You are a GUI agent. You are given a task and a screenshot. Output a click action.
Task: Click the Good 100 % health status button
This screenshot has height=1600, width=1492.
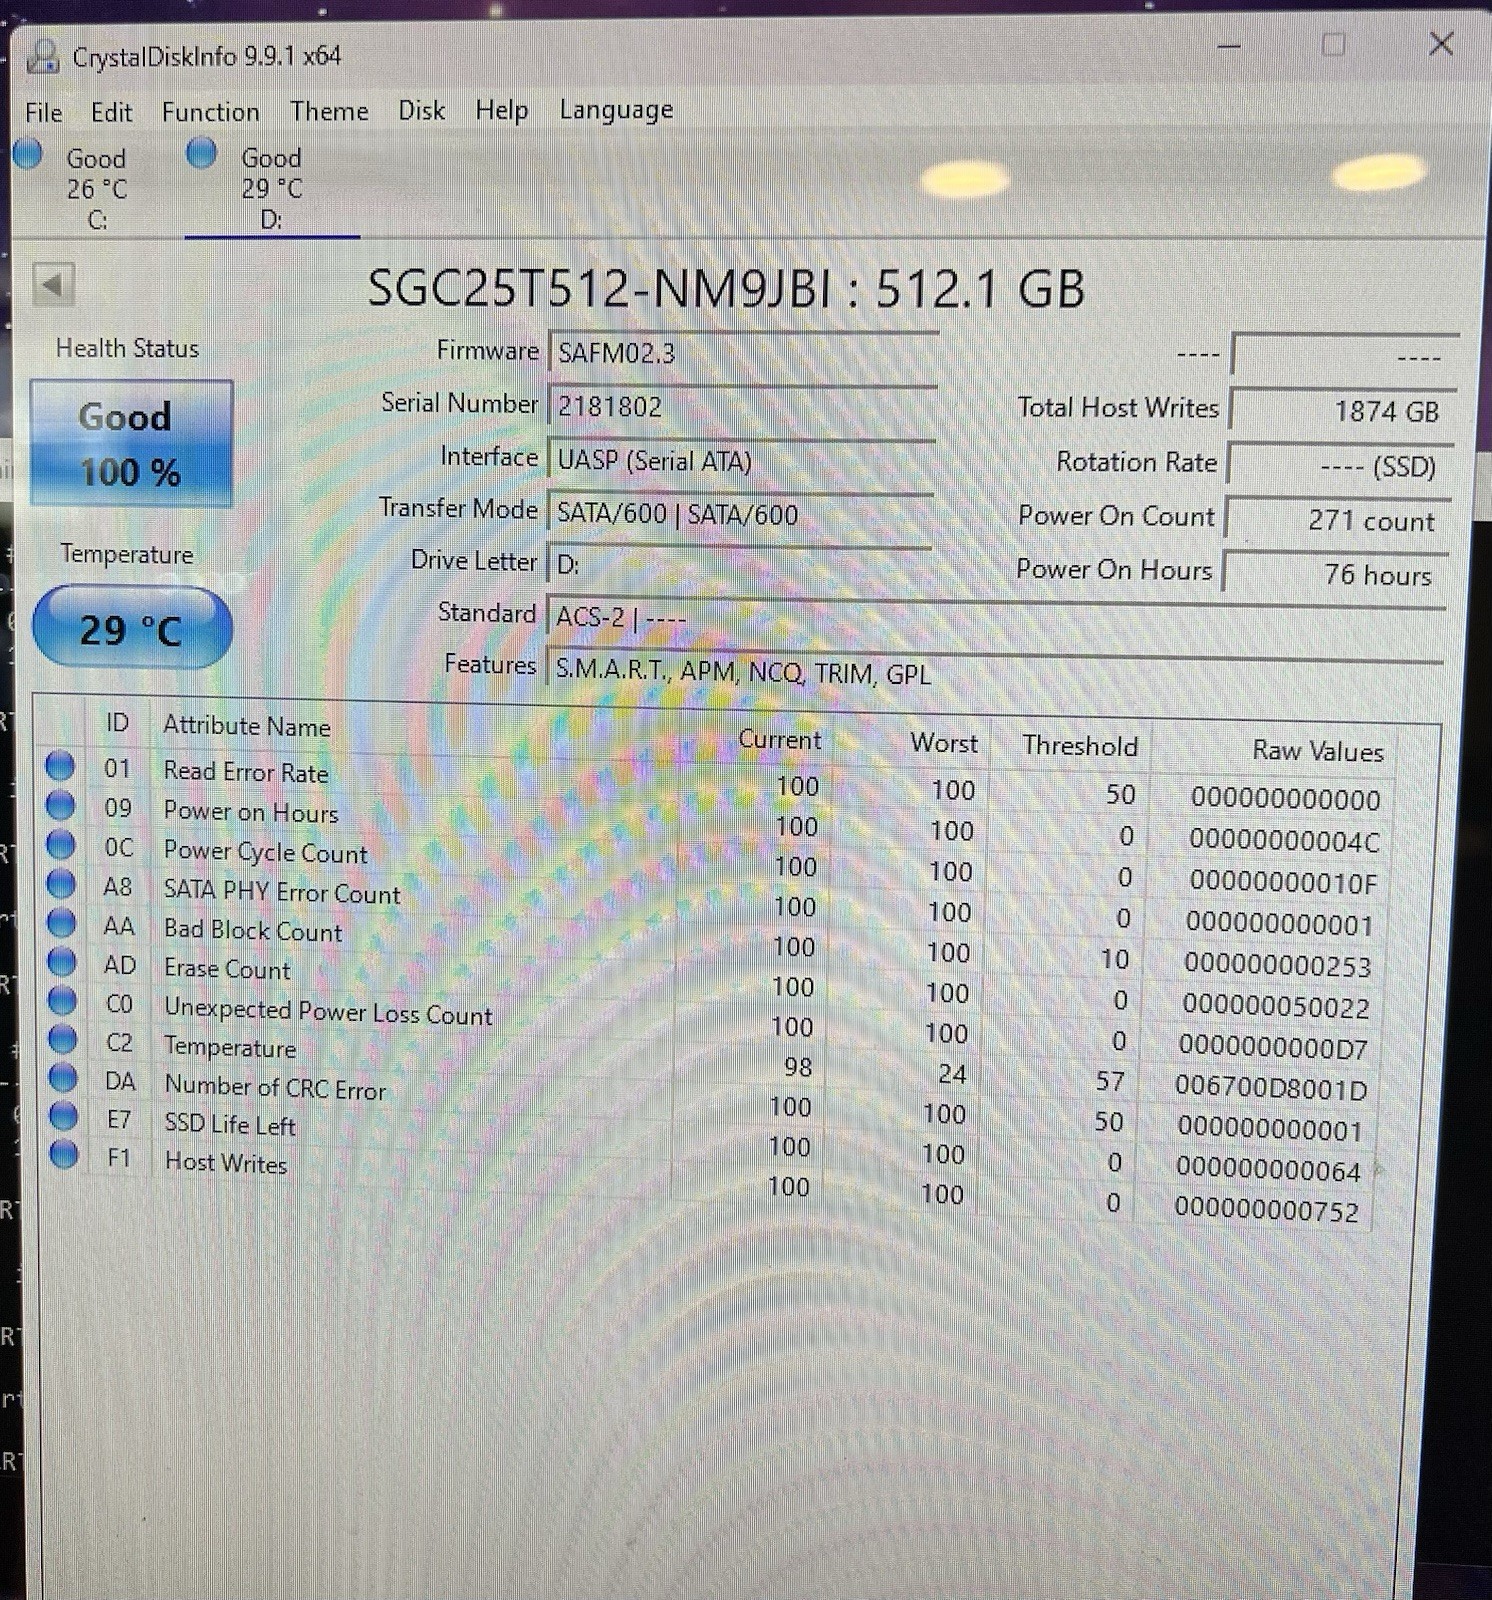[x=131, y=443]
